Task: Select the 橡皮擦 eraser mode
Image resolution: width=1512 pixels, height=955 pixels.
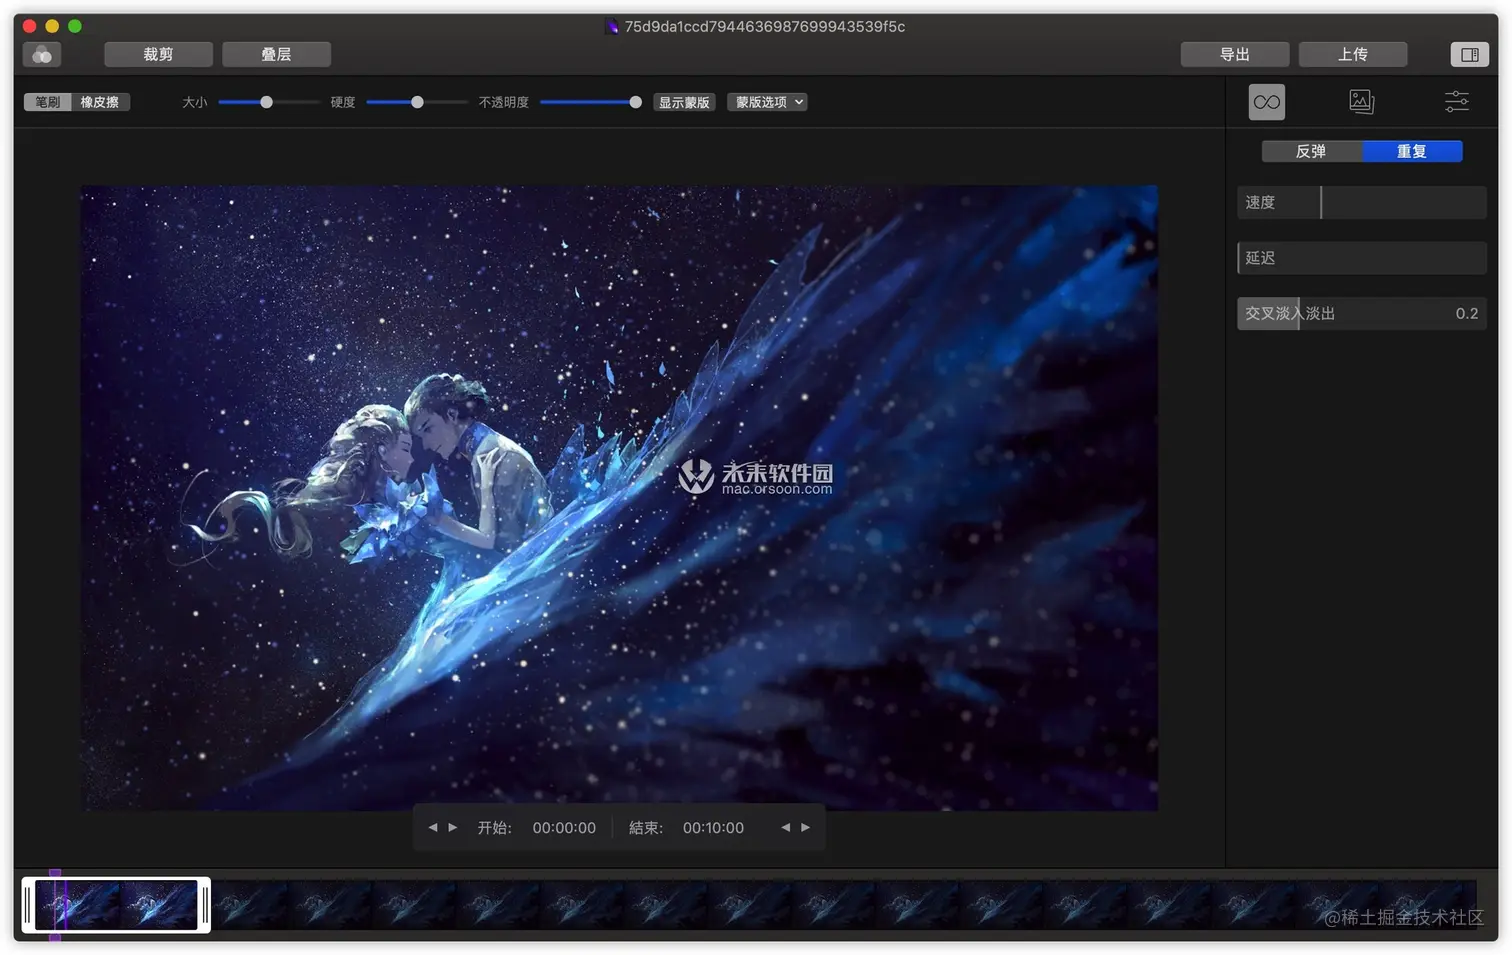Action: pos(100,102)
